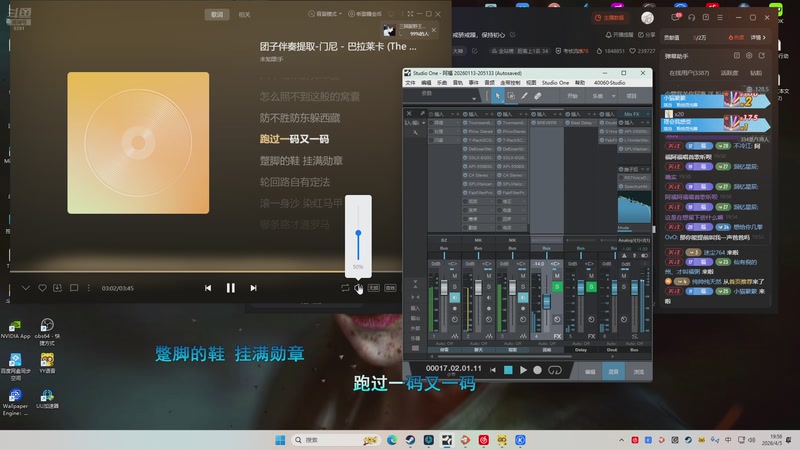The width and height of the screenshot is (800, 450).
Task: Open the Studio One menu in the menu bar
Action: coord(555,83)
